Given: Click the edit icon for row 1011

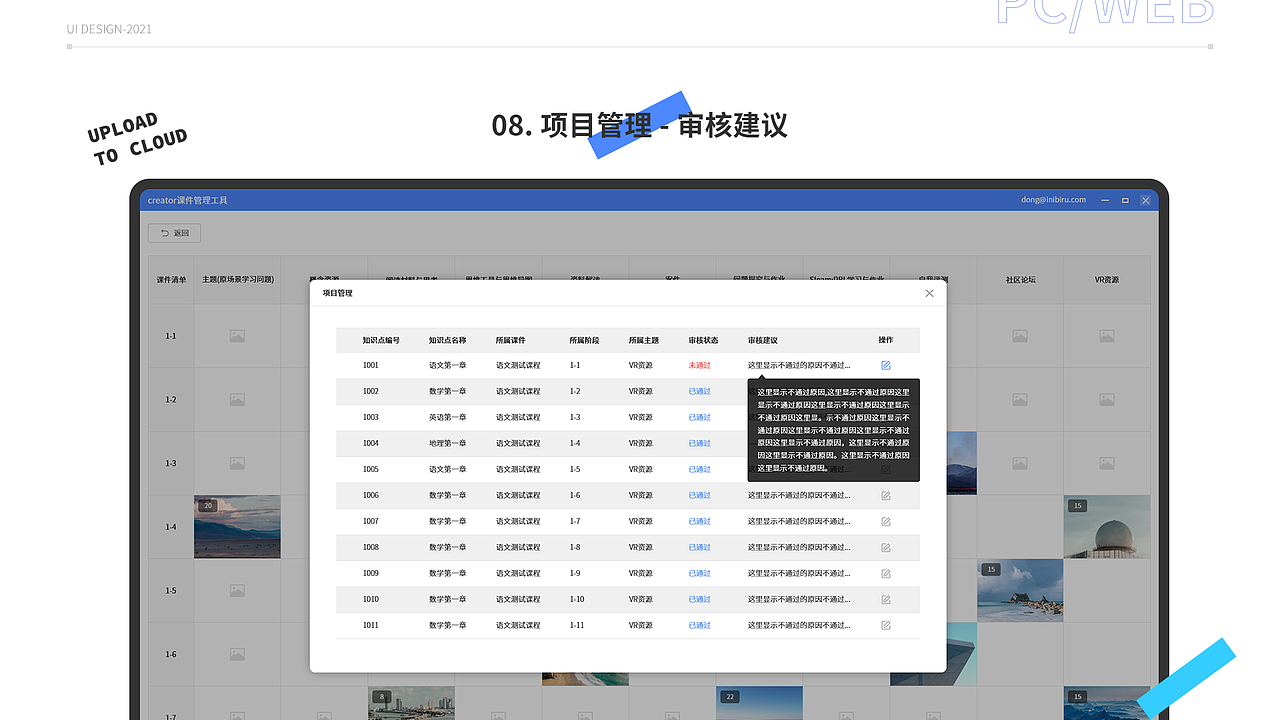Looking at the screenshot, I should click(885, 625).
